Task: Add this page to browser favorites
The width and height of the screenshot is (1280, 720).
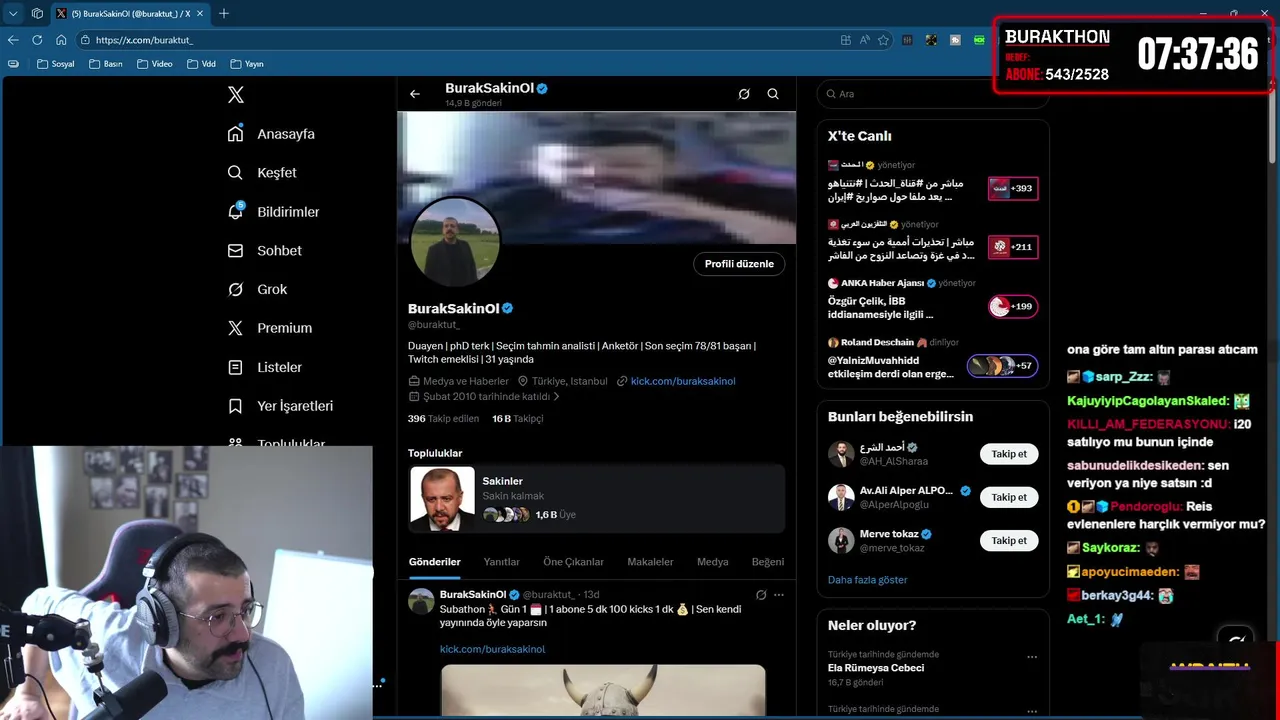Action: click(883, 40)
